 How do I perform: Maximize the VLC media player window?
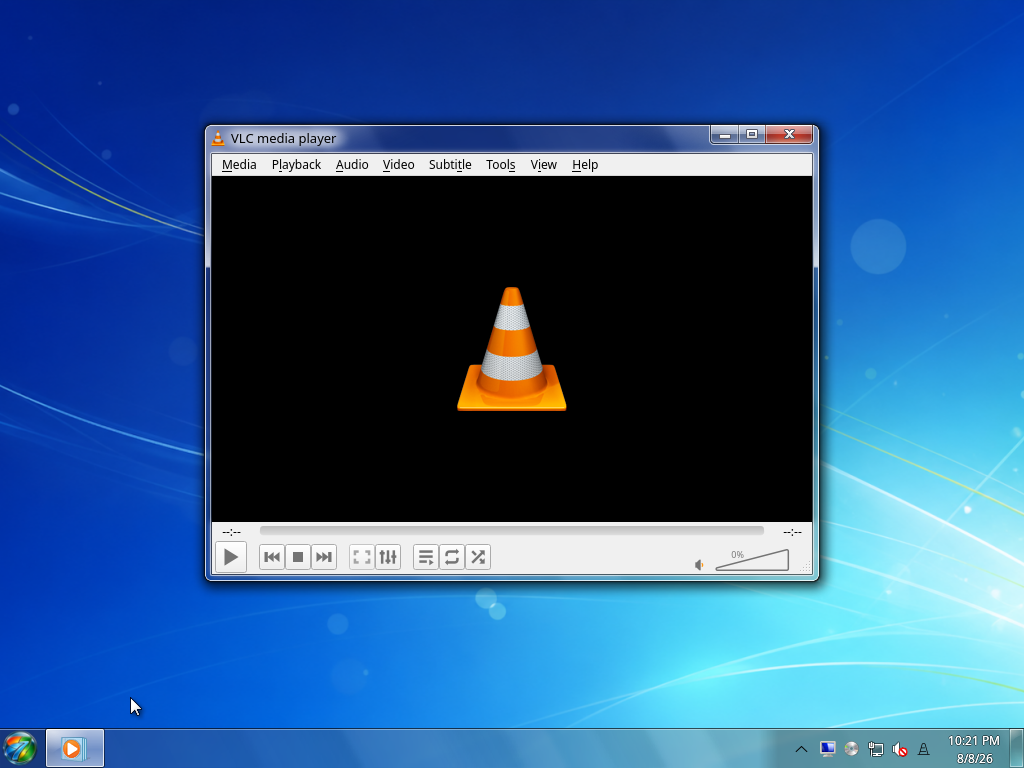click(752, 135)
